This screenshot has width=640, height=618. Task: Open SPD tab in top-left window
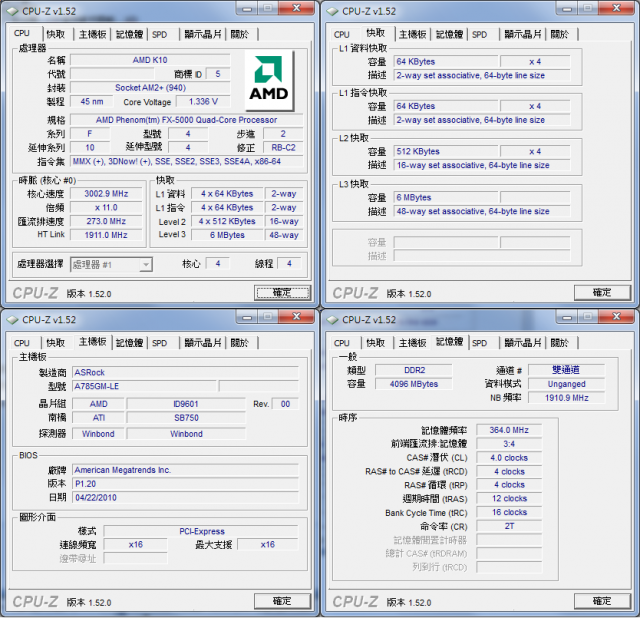pos(160,34)
